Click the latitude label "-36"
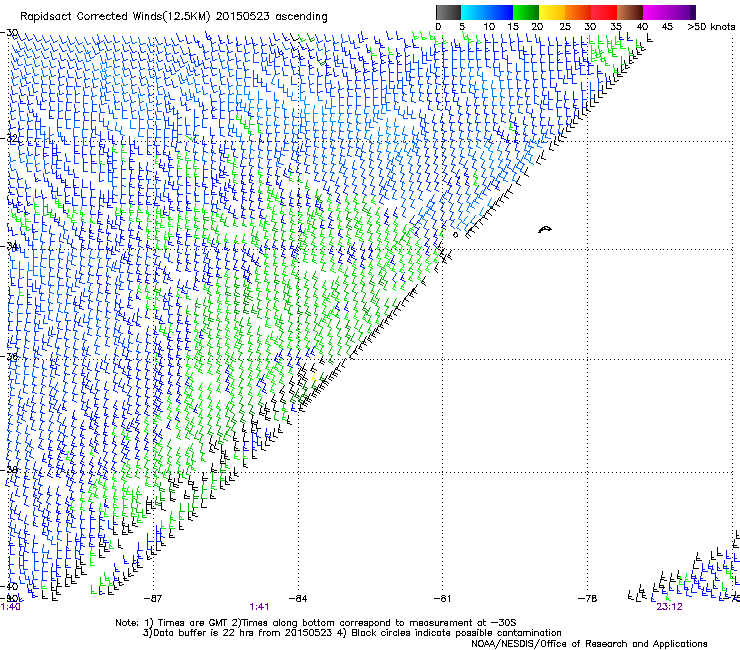 (x=9, y=357)
